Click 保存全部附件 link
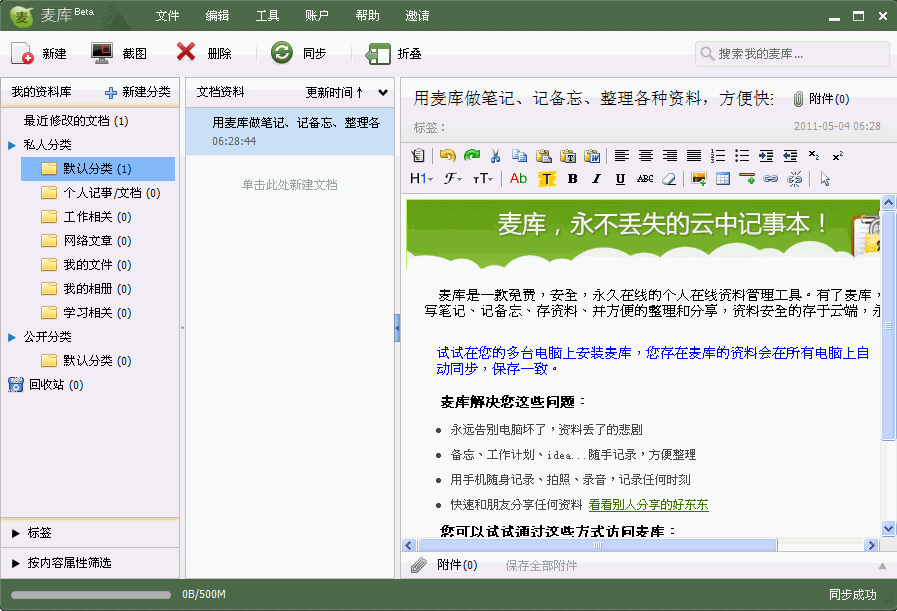The image size is (897, 611). (x=541, y=566)
